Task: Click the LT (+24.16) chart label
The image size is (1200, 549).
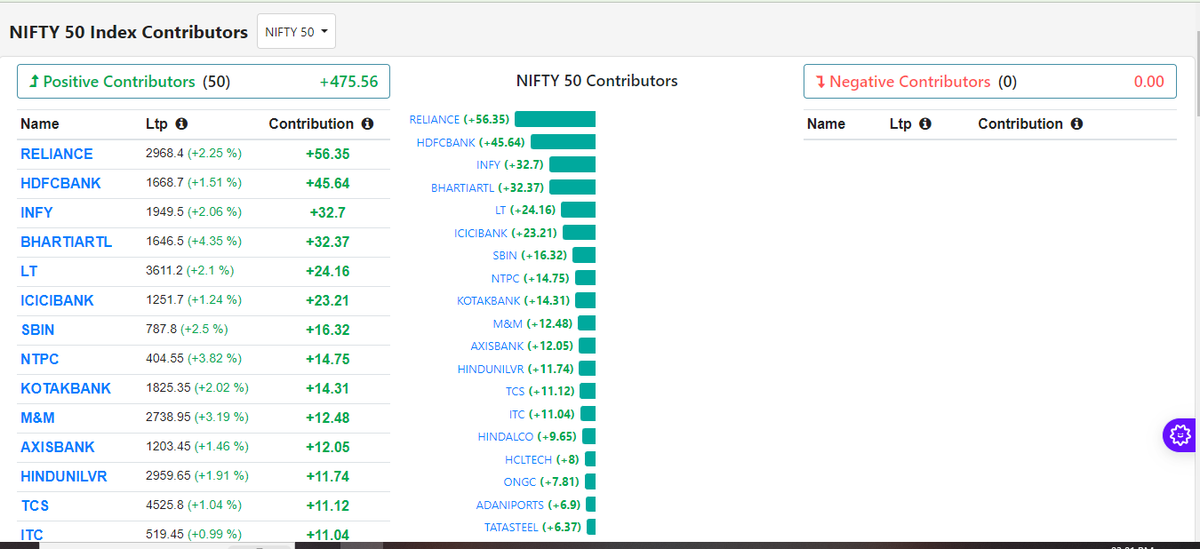Action: [526, 210]
